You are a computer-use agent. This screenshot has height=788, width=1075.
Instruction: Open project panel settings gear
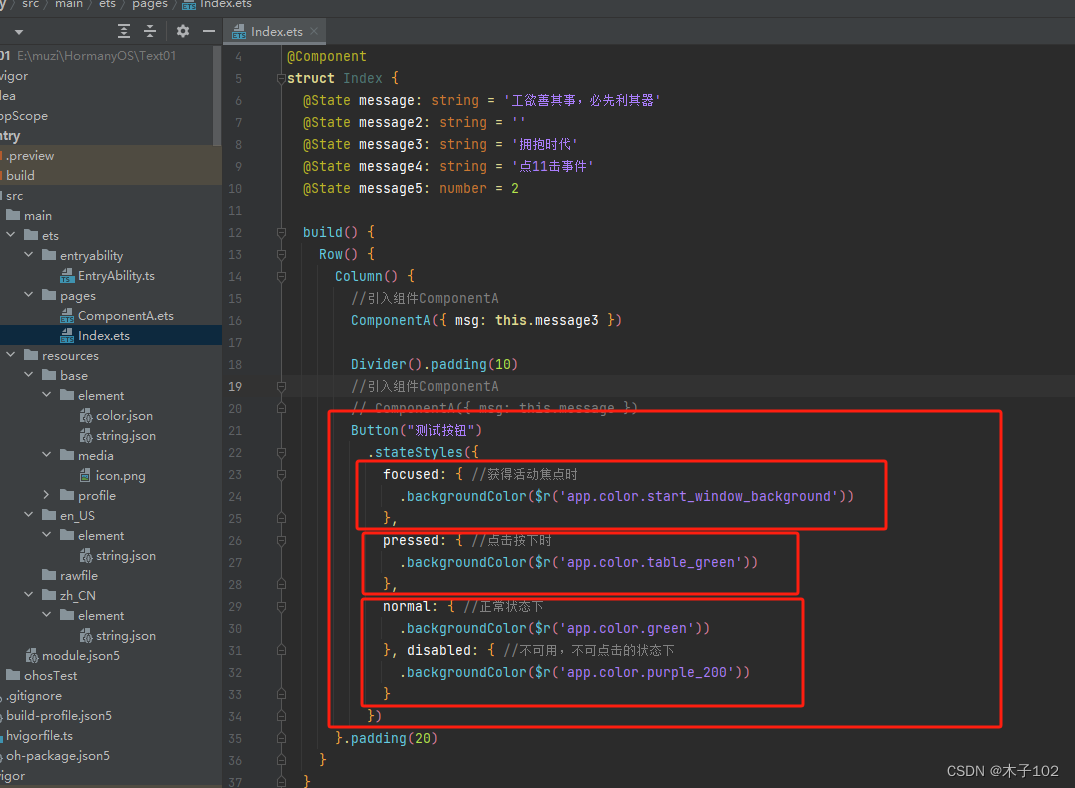pyautogui.click(x=182, y=31)
